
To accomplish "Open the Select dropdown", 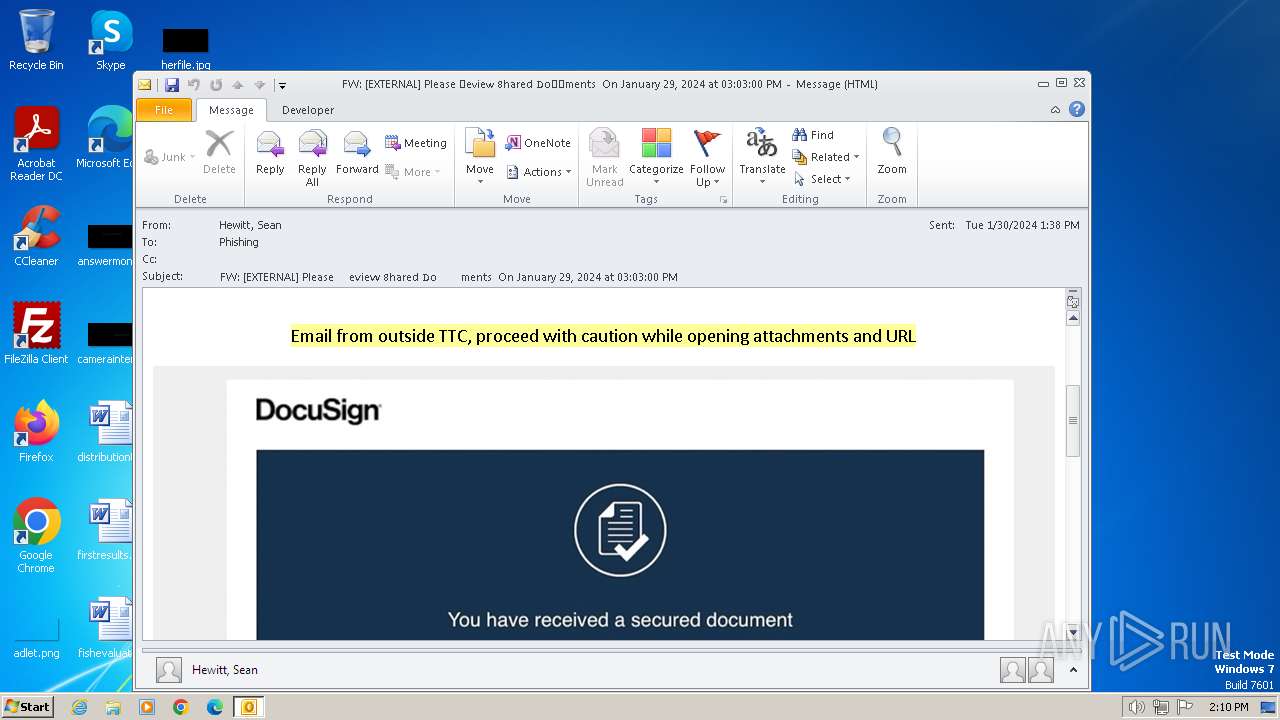I will click(822, 179).
